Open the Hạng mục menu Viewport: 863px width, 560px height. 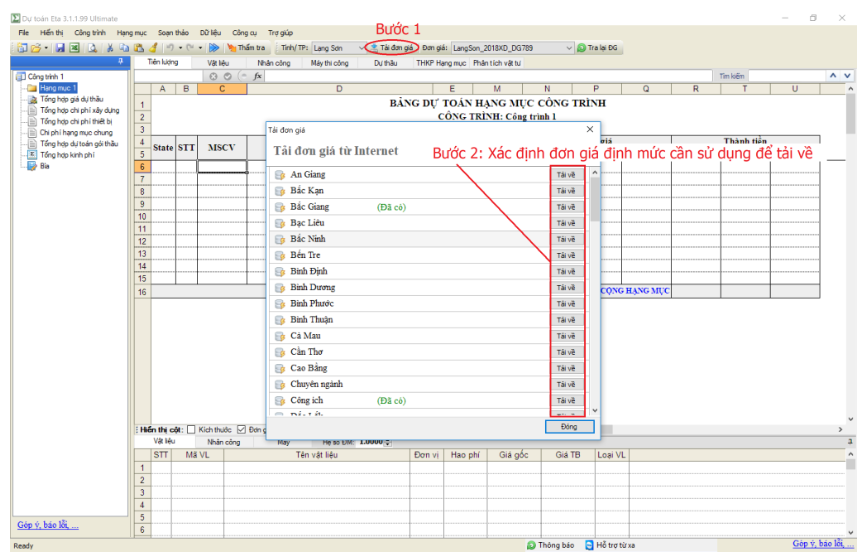(132, 33)
